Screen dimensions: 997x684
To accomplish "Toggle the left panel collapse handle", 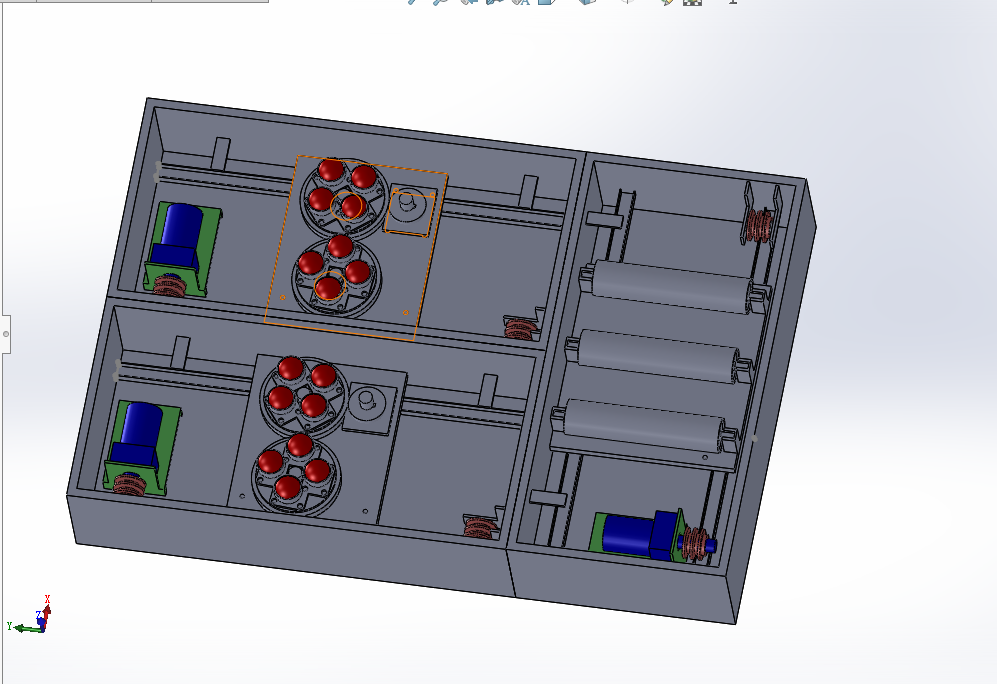I will pyautogui.click(x=6, y=334).
